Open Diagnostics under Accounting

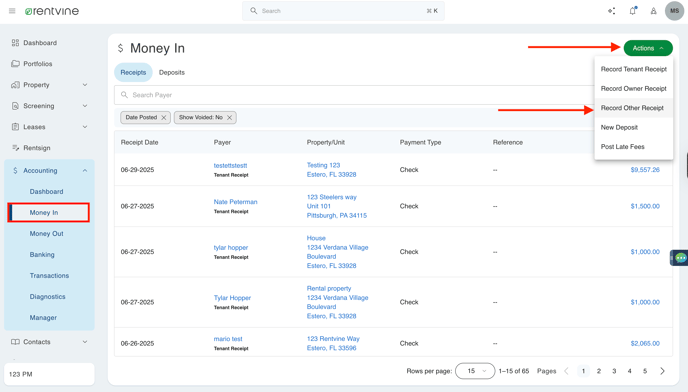click(x=47, y=297)
